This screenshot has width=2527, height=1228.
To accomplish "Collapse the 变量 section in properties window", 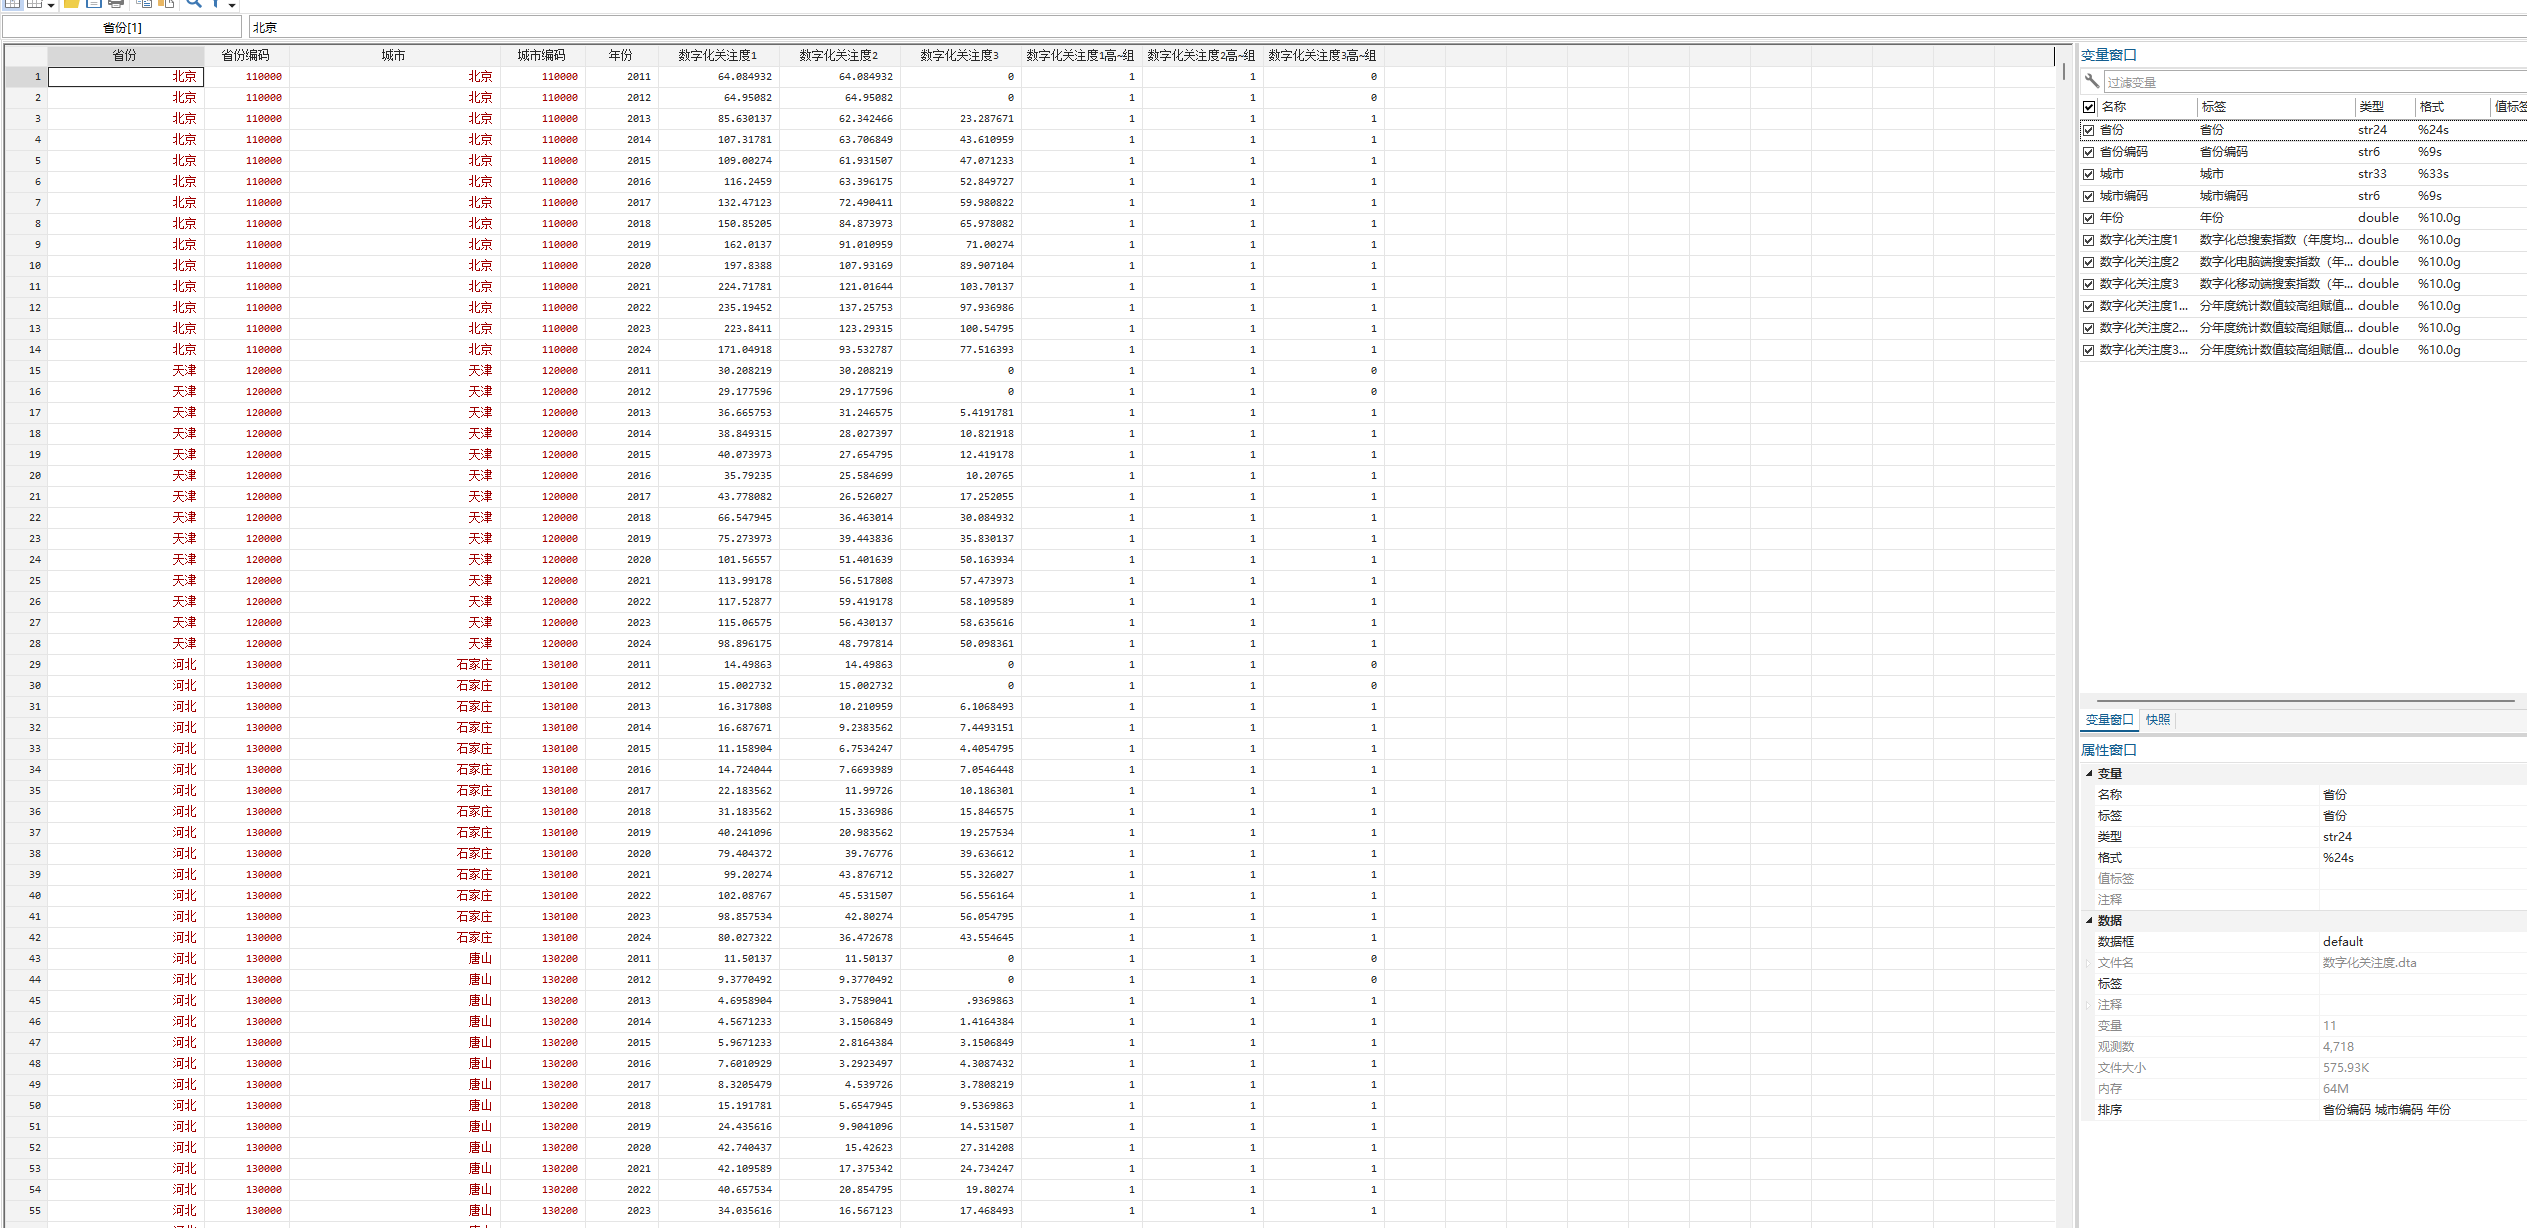I will click(x=2089, y=773).
